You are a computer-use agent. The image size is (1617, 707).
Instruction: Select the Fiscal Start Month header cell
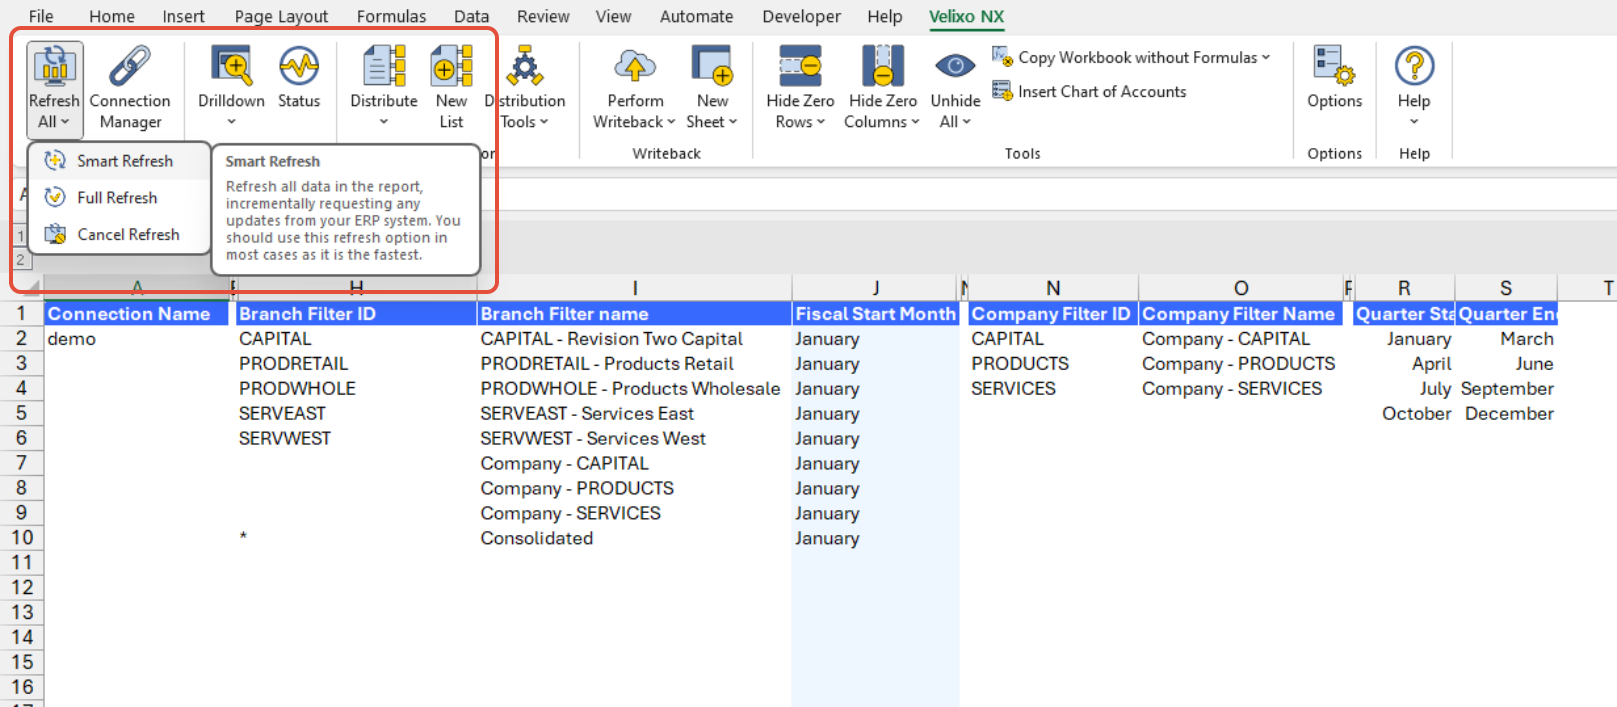(x=875, y=314)
